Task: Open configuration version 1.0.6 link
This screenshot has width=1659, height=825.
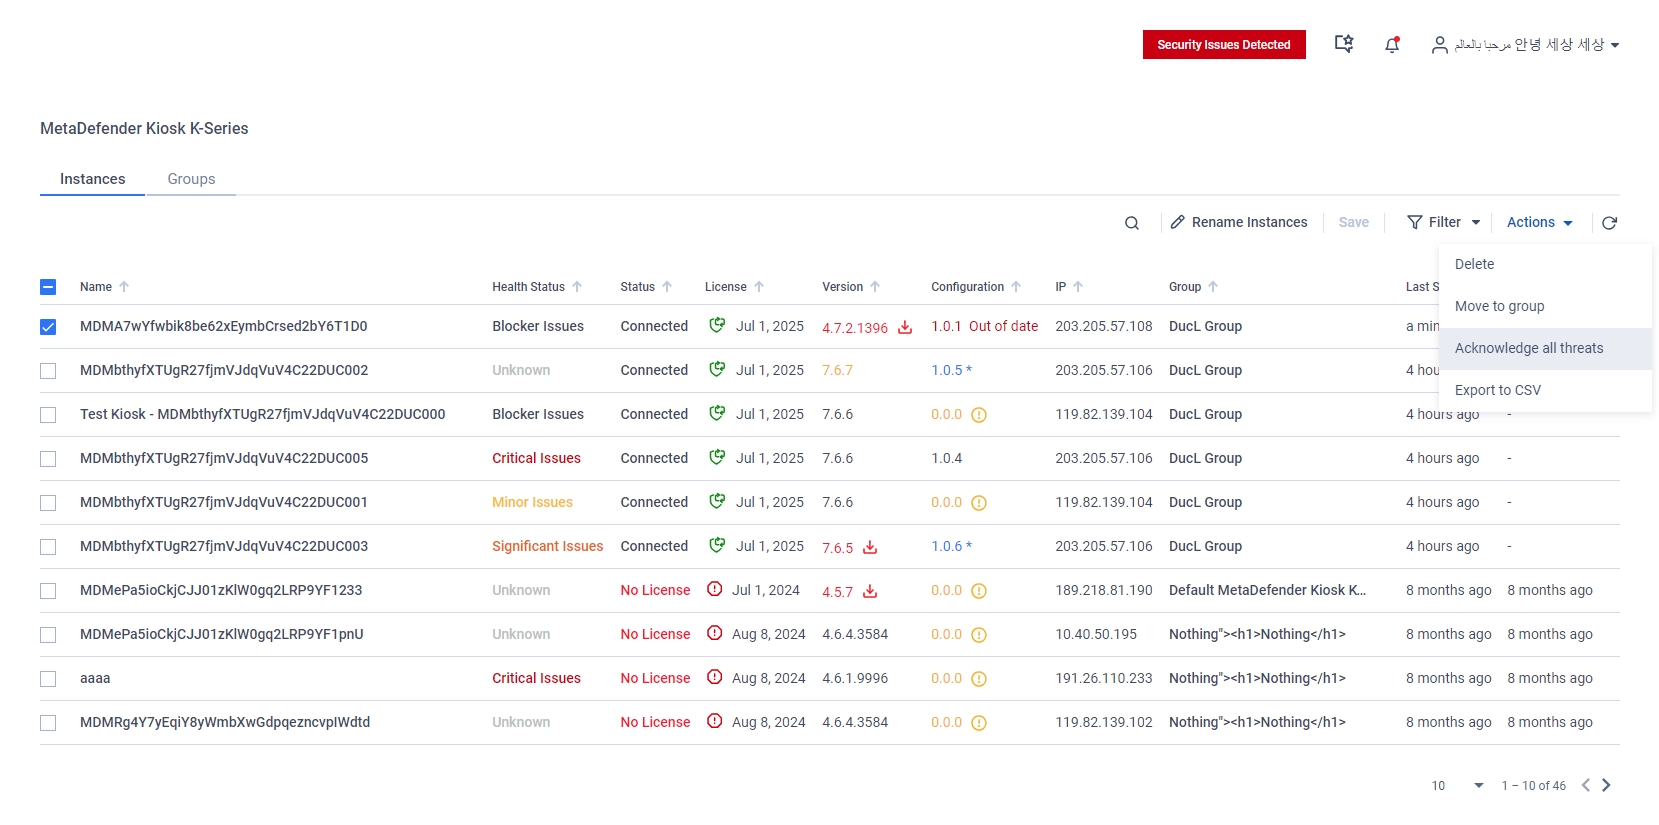Action: point(951,546)
